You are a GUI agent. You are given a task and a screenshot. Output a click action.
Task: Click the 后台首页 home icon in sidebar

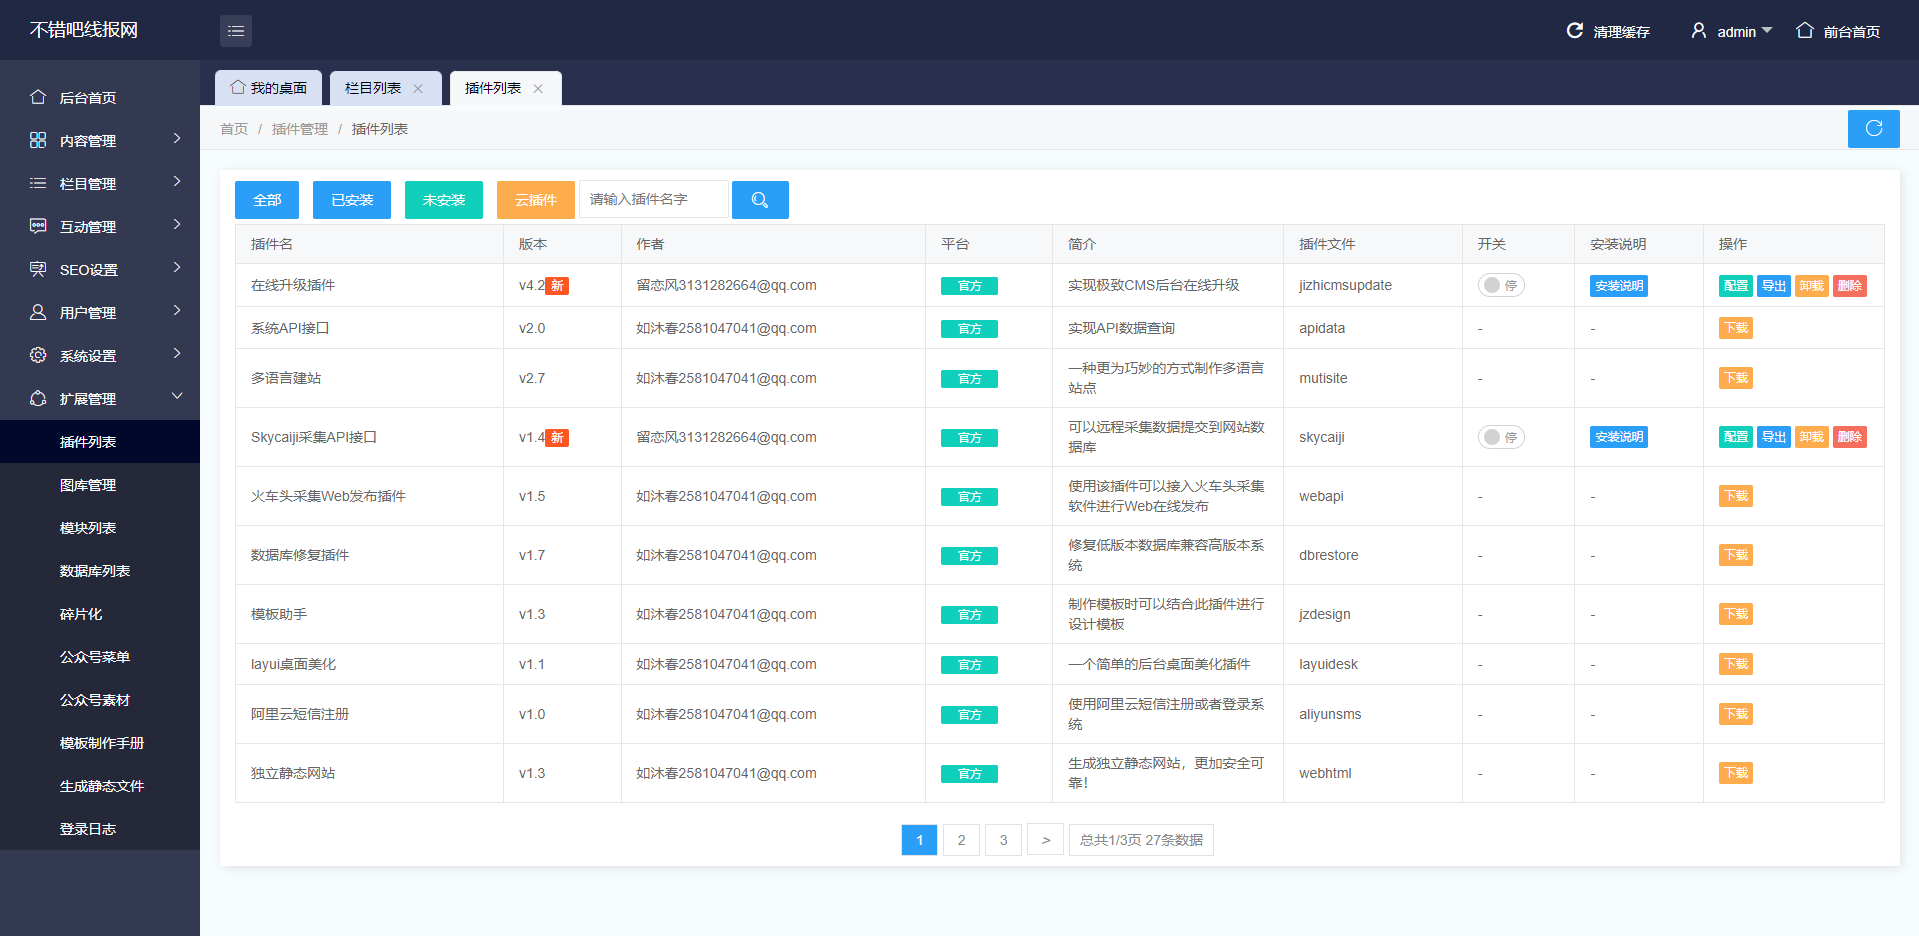(38, 98)
